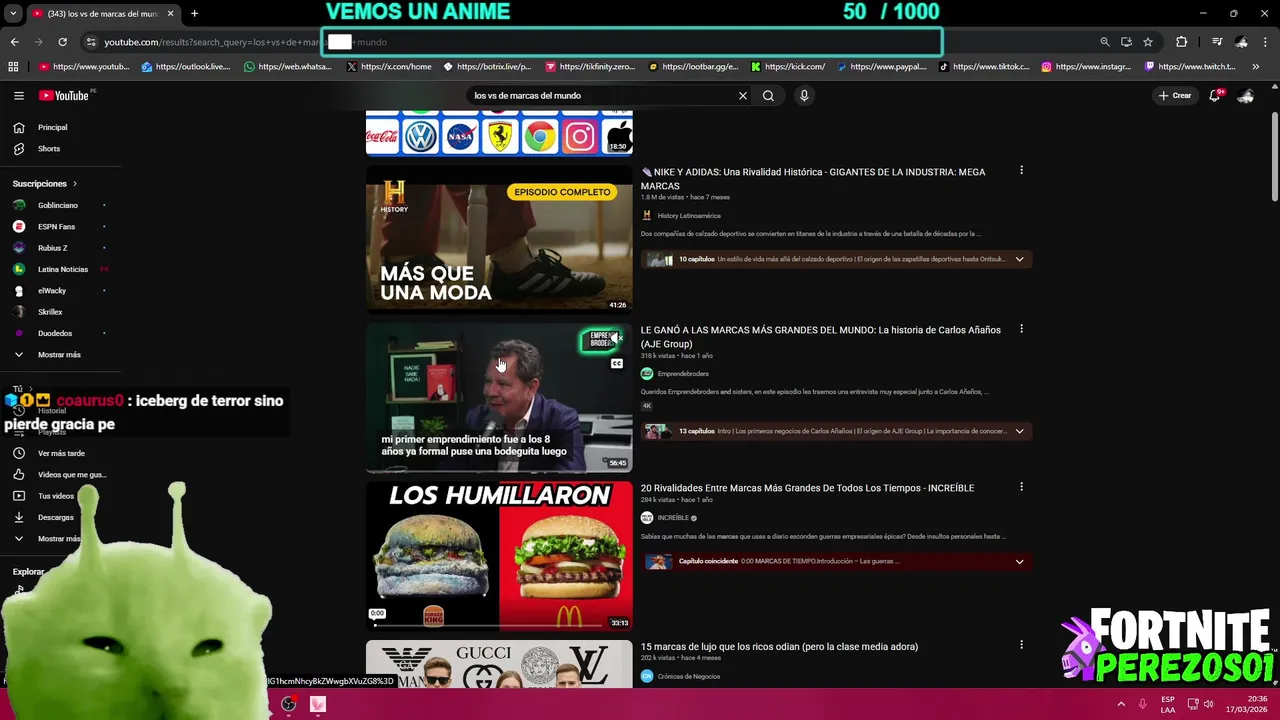
Task: Focus the YouTube search input field
Action: [600, 96]
